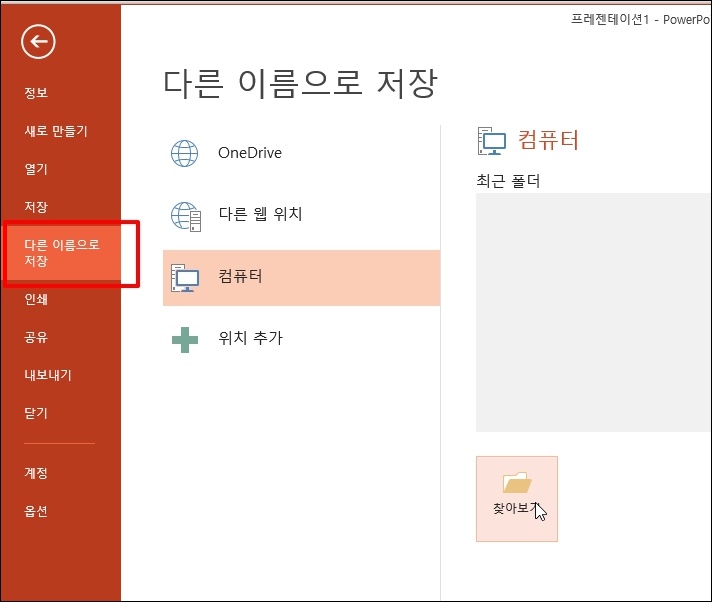Image resolution: width=712 pixels, height=602 pixels.
Task: Select the OneDrive save location
Action: point(302,153)
